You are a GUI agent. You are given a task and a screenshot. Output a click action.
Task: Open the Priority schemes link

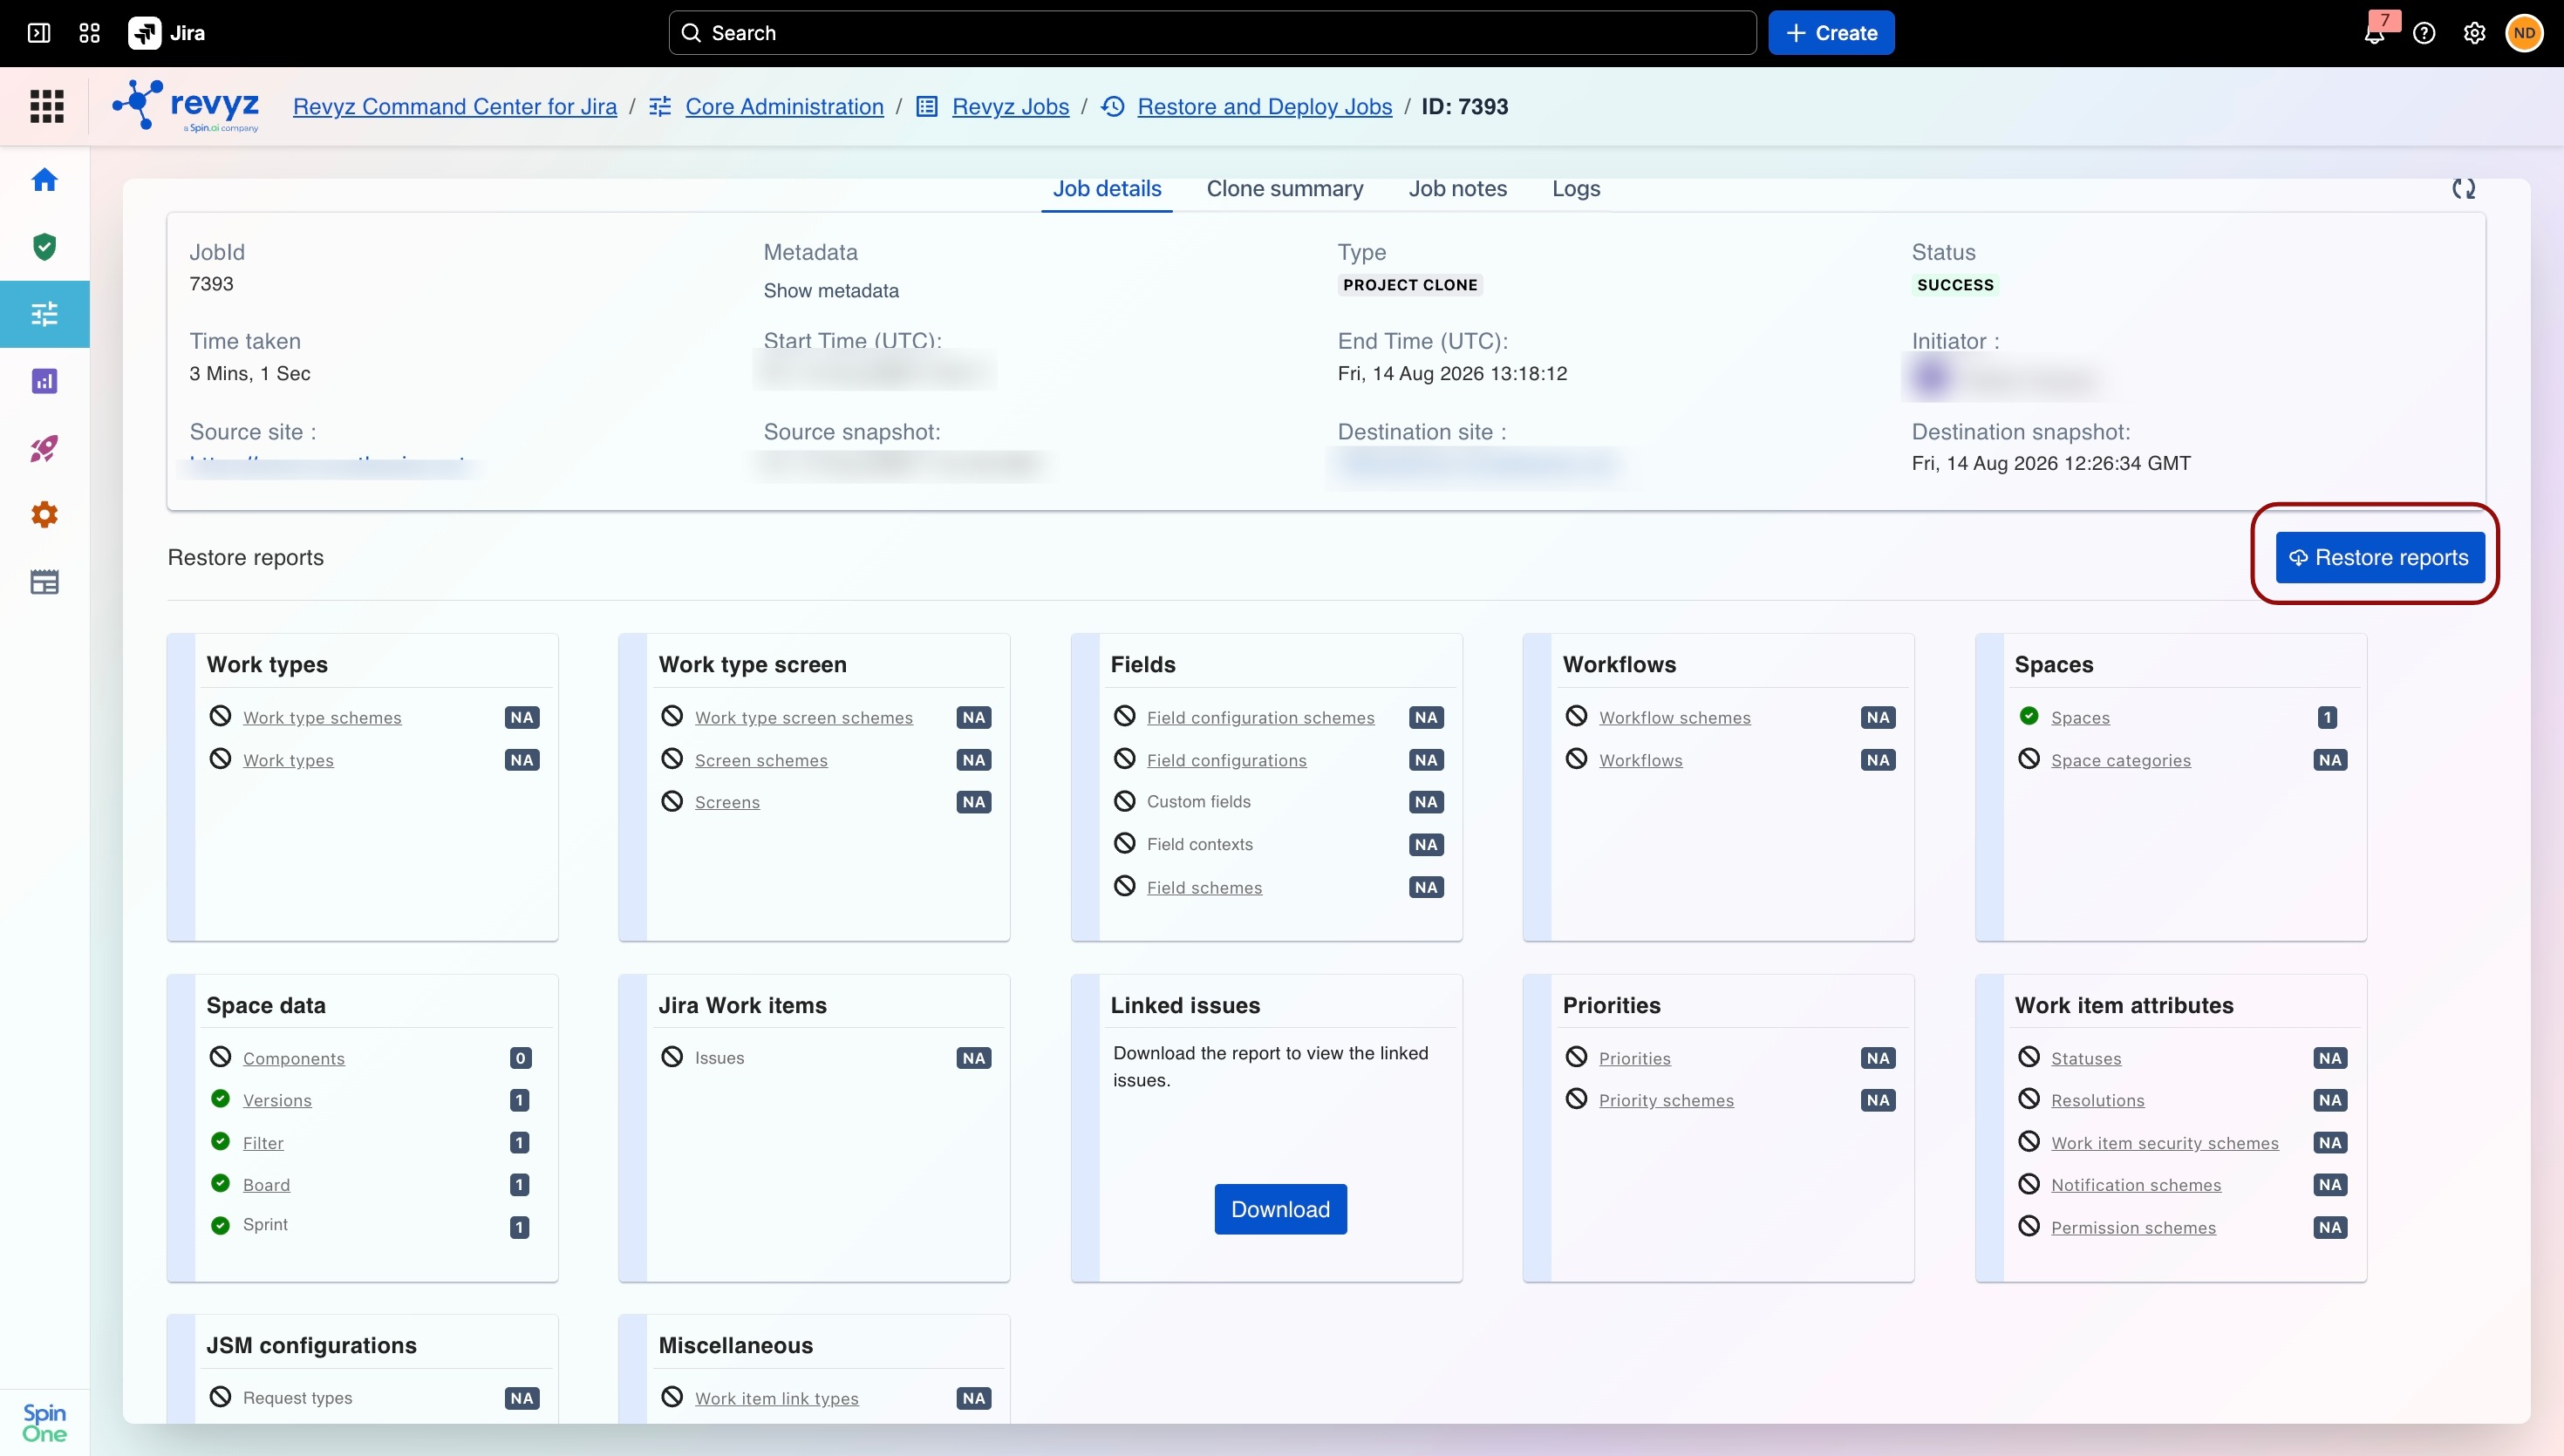pyautogui.click(x=1667, y=1100)
